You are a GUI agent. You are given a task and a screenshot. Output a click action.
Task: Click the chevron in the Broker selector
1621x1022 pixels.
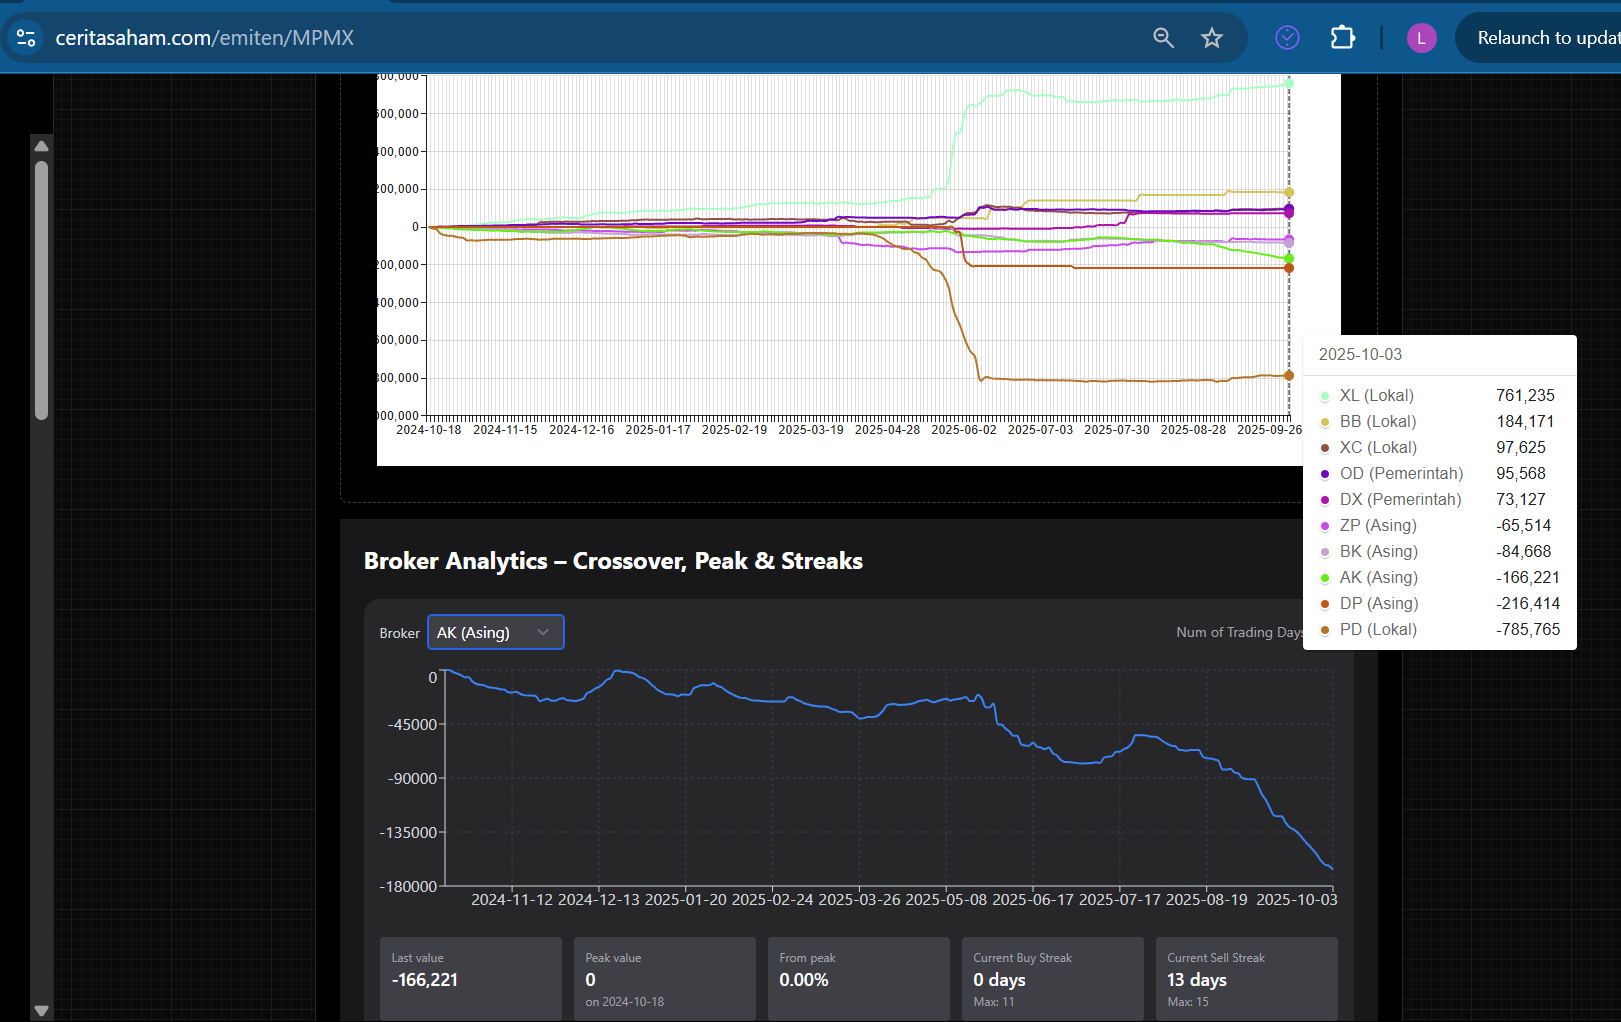tap(543, 632)
